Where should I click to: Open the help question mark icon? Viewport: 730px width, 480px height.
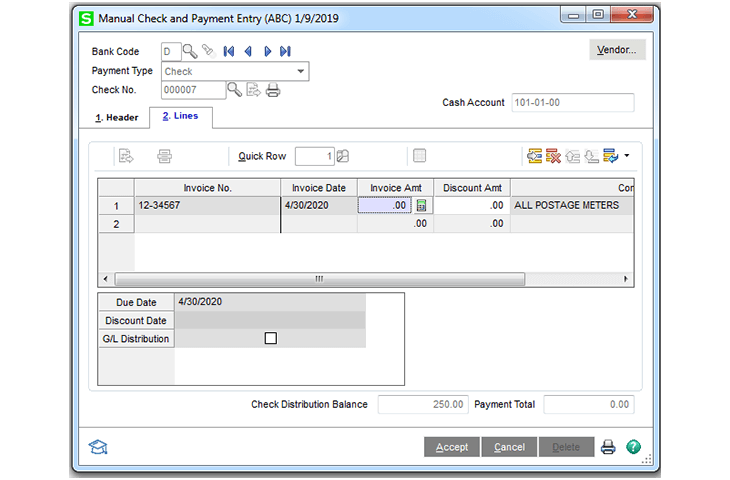click(x=633, y=447)
